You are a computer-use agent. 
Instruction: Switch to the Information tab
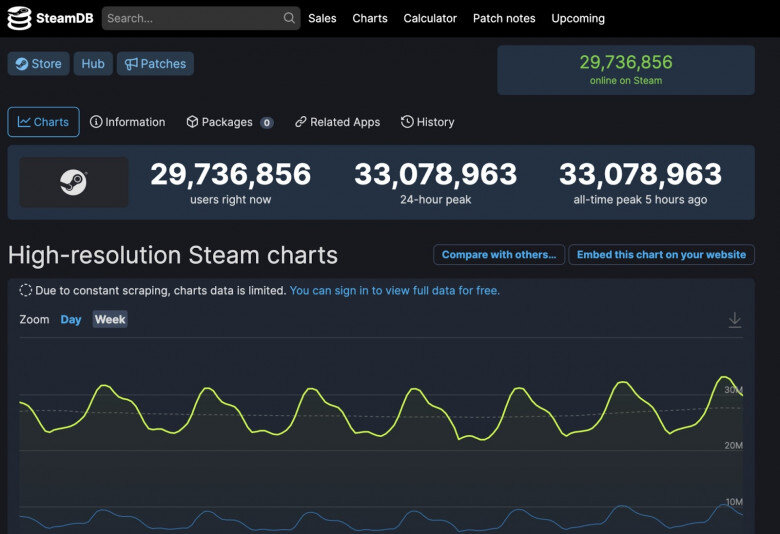[127, 122]
